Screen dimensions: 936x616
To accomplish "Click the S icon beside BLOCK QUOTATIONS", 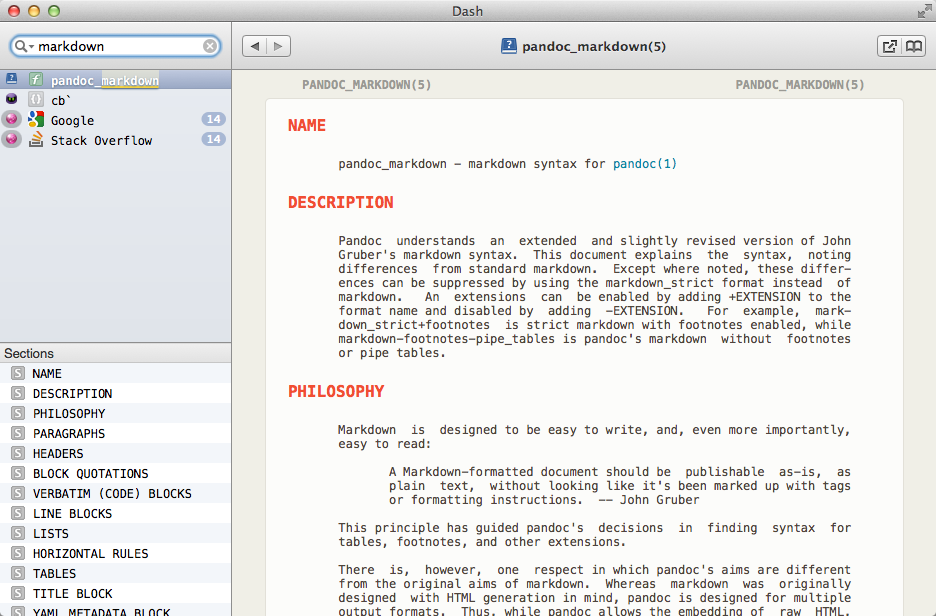I will [x=18, y=473].
